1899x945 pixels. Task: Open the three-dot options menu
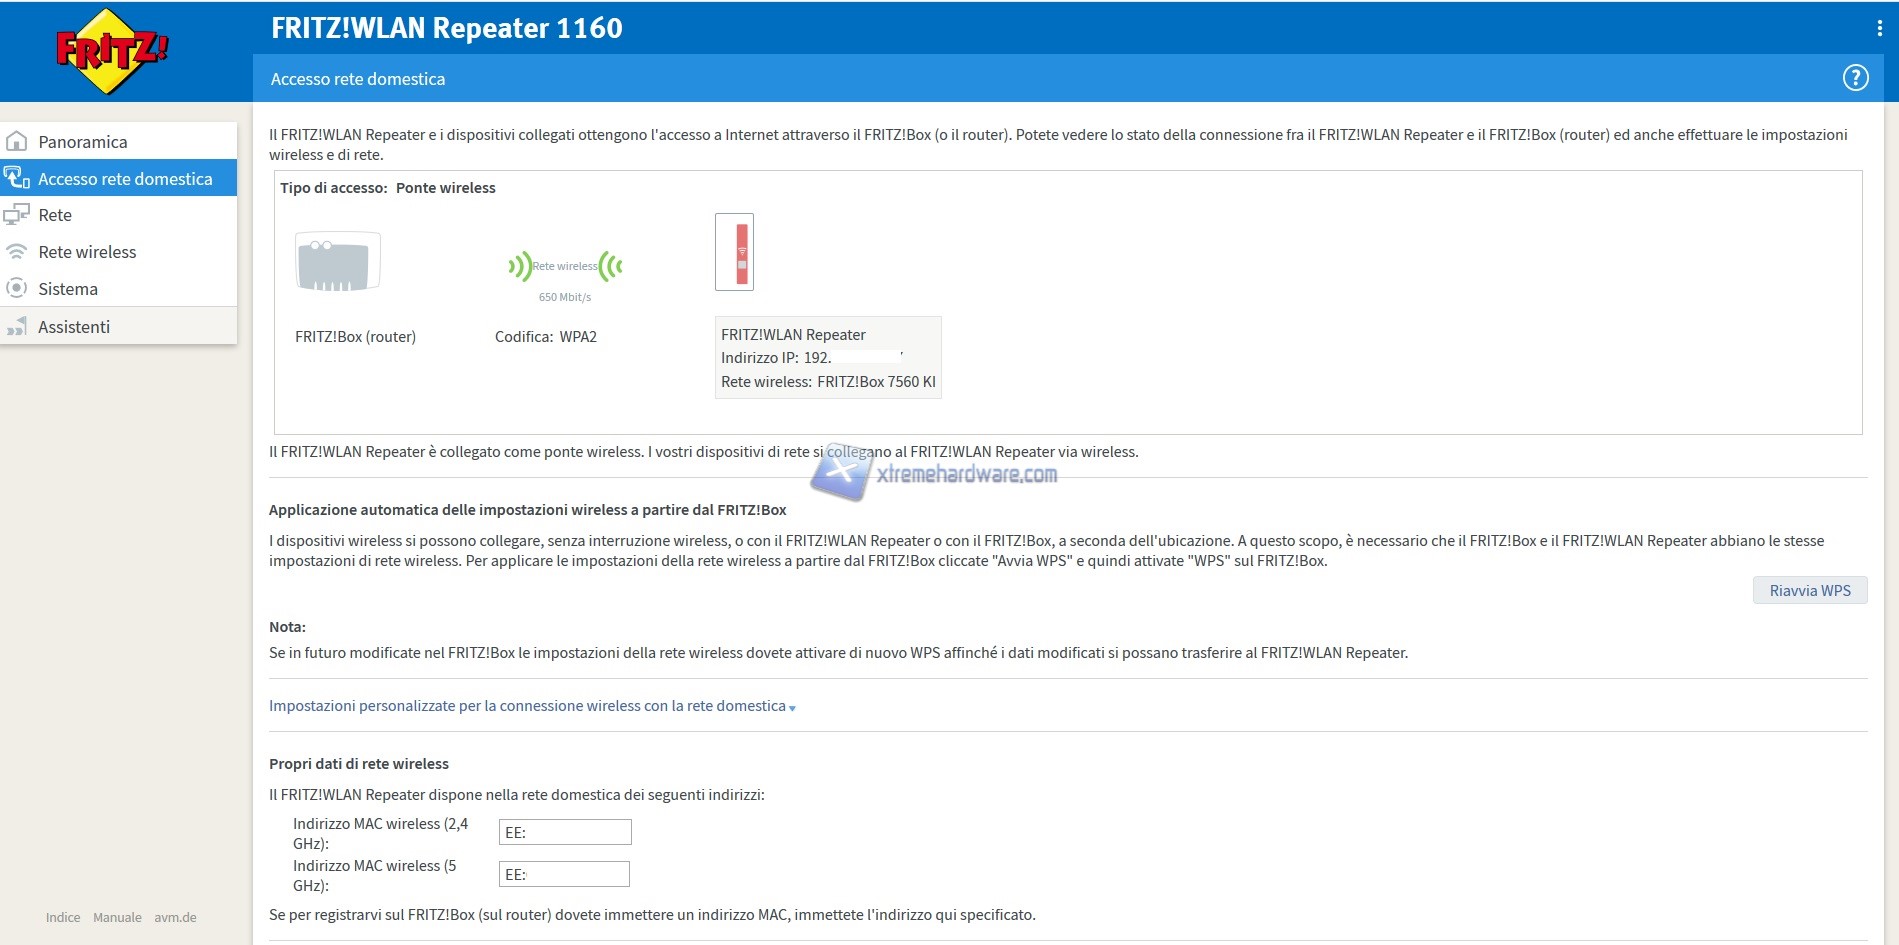(x=1879, y=29)
